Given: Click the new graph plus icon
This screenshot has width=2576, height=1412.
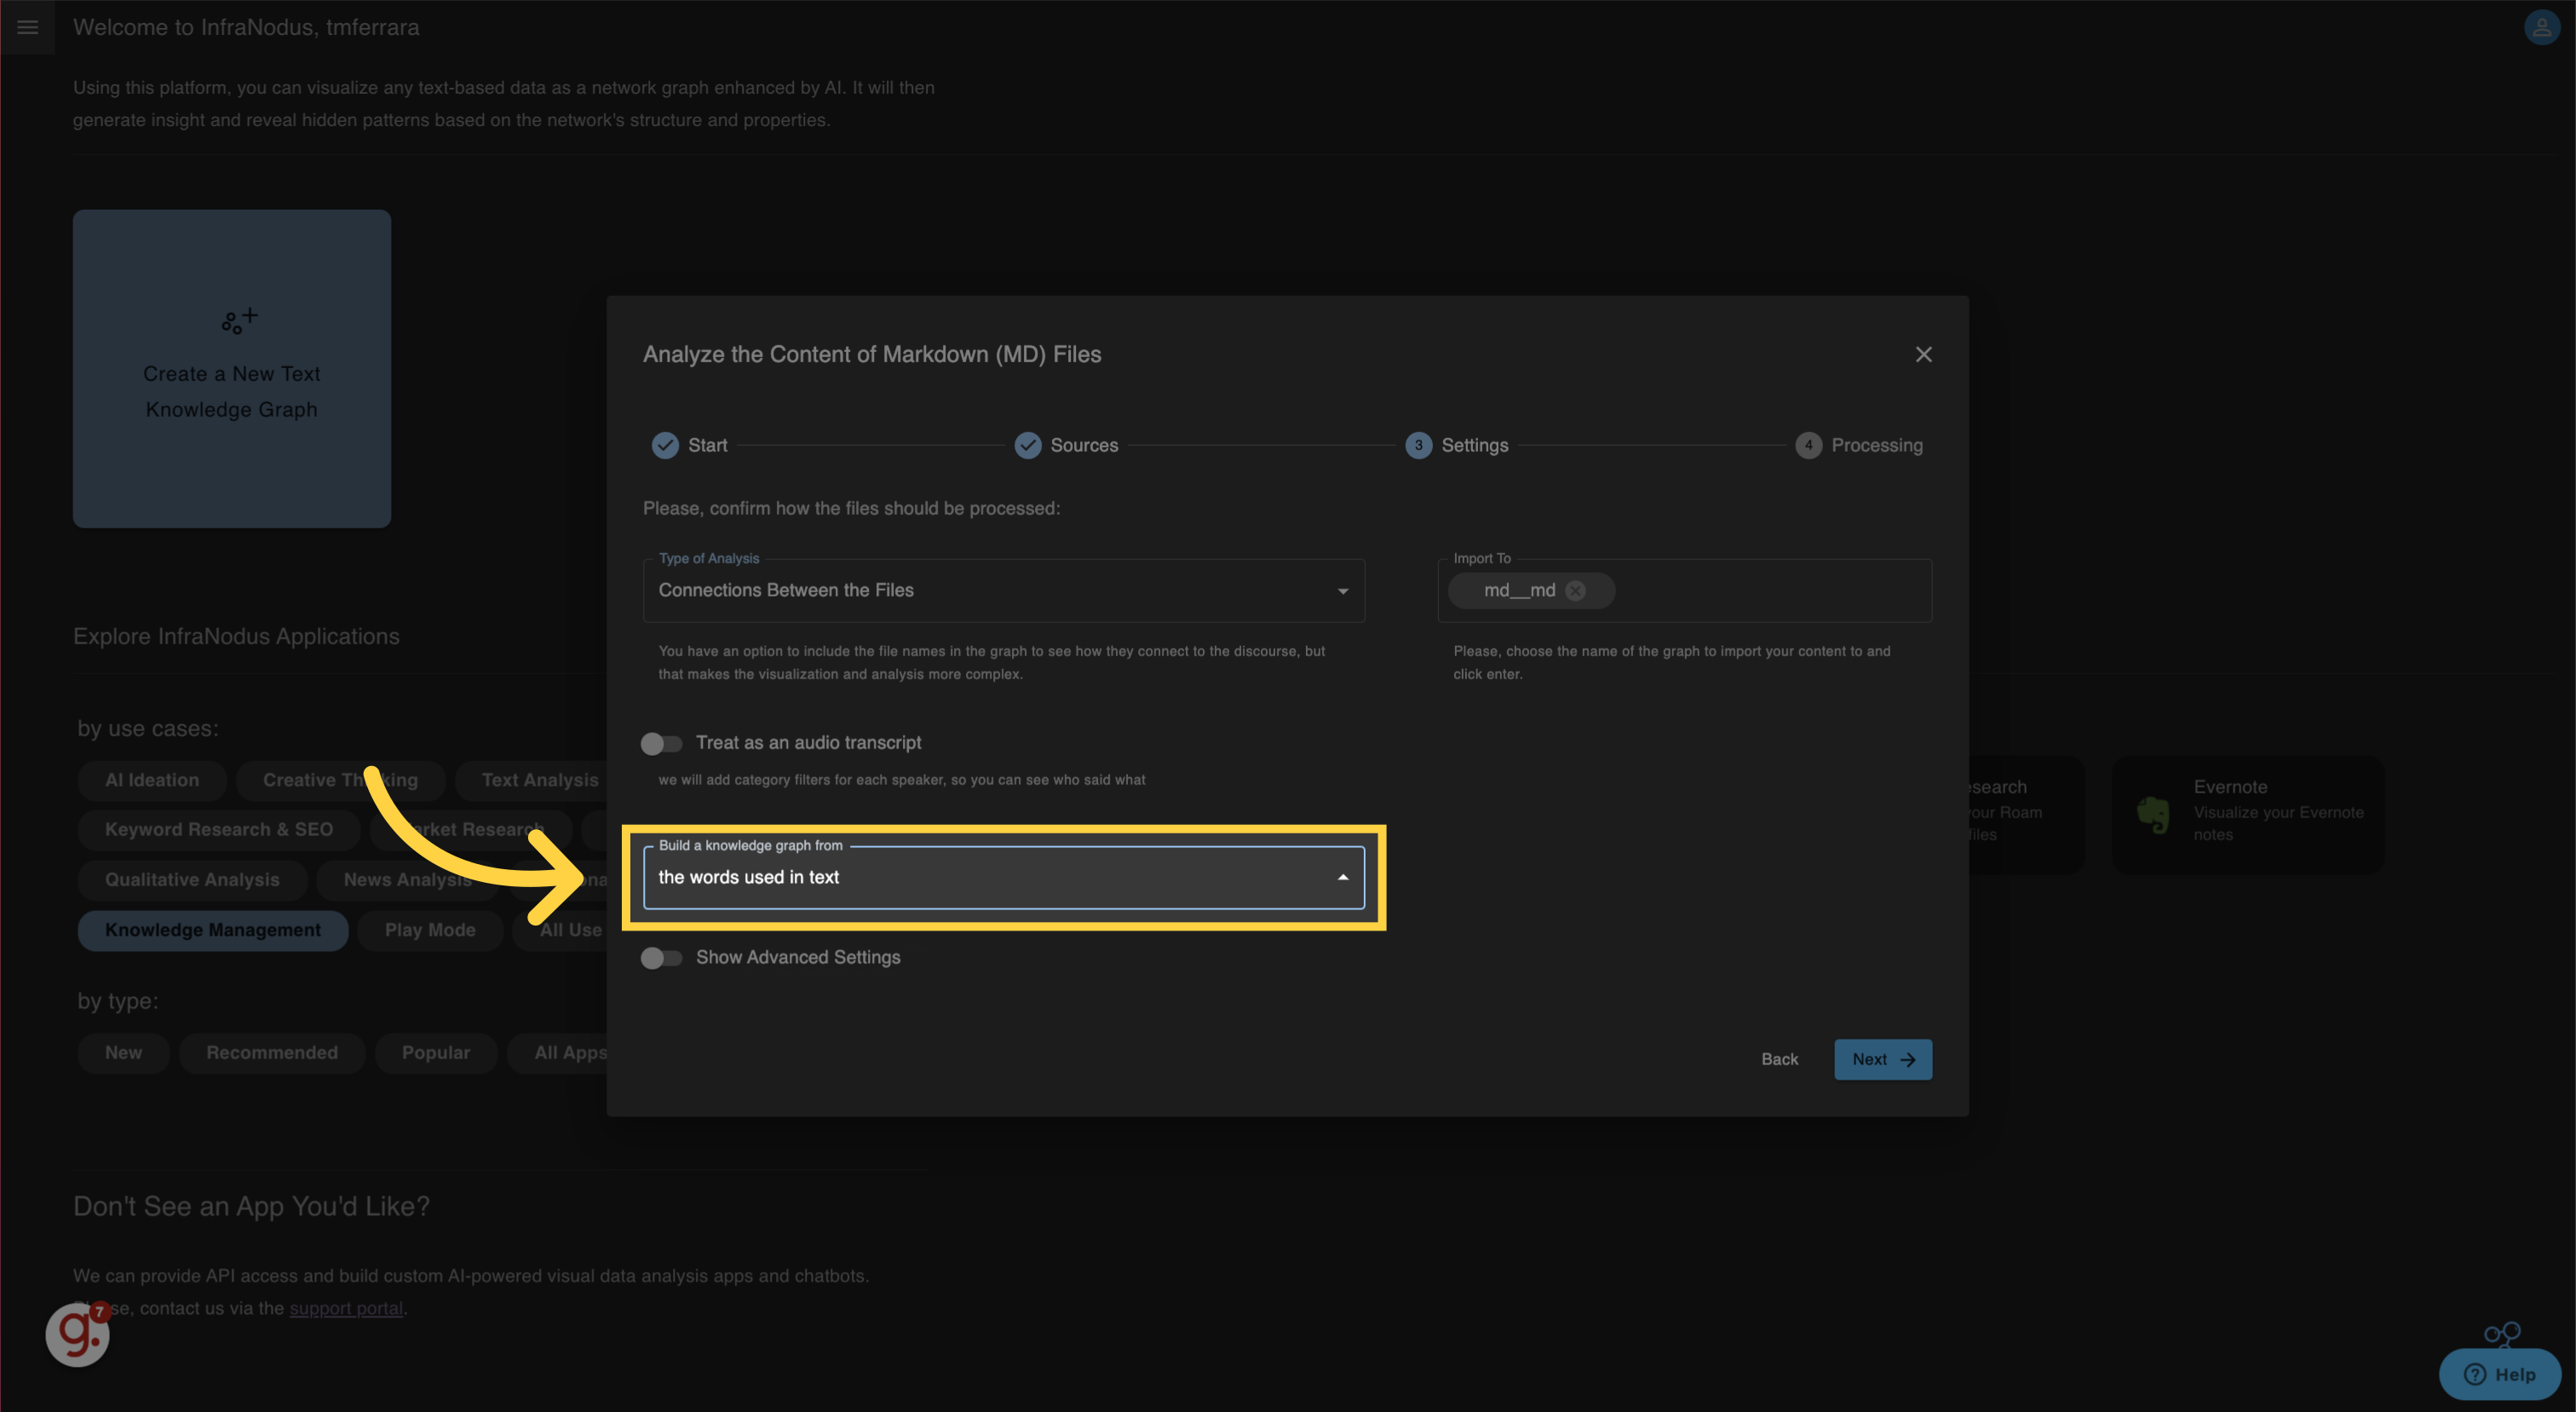Looking at the screenshot, I should click(x=239, y=320).
